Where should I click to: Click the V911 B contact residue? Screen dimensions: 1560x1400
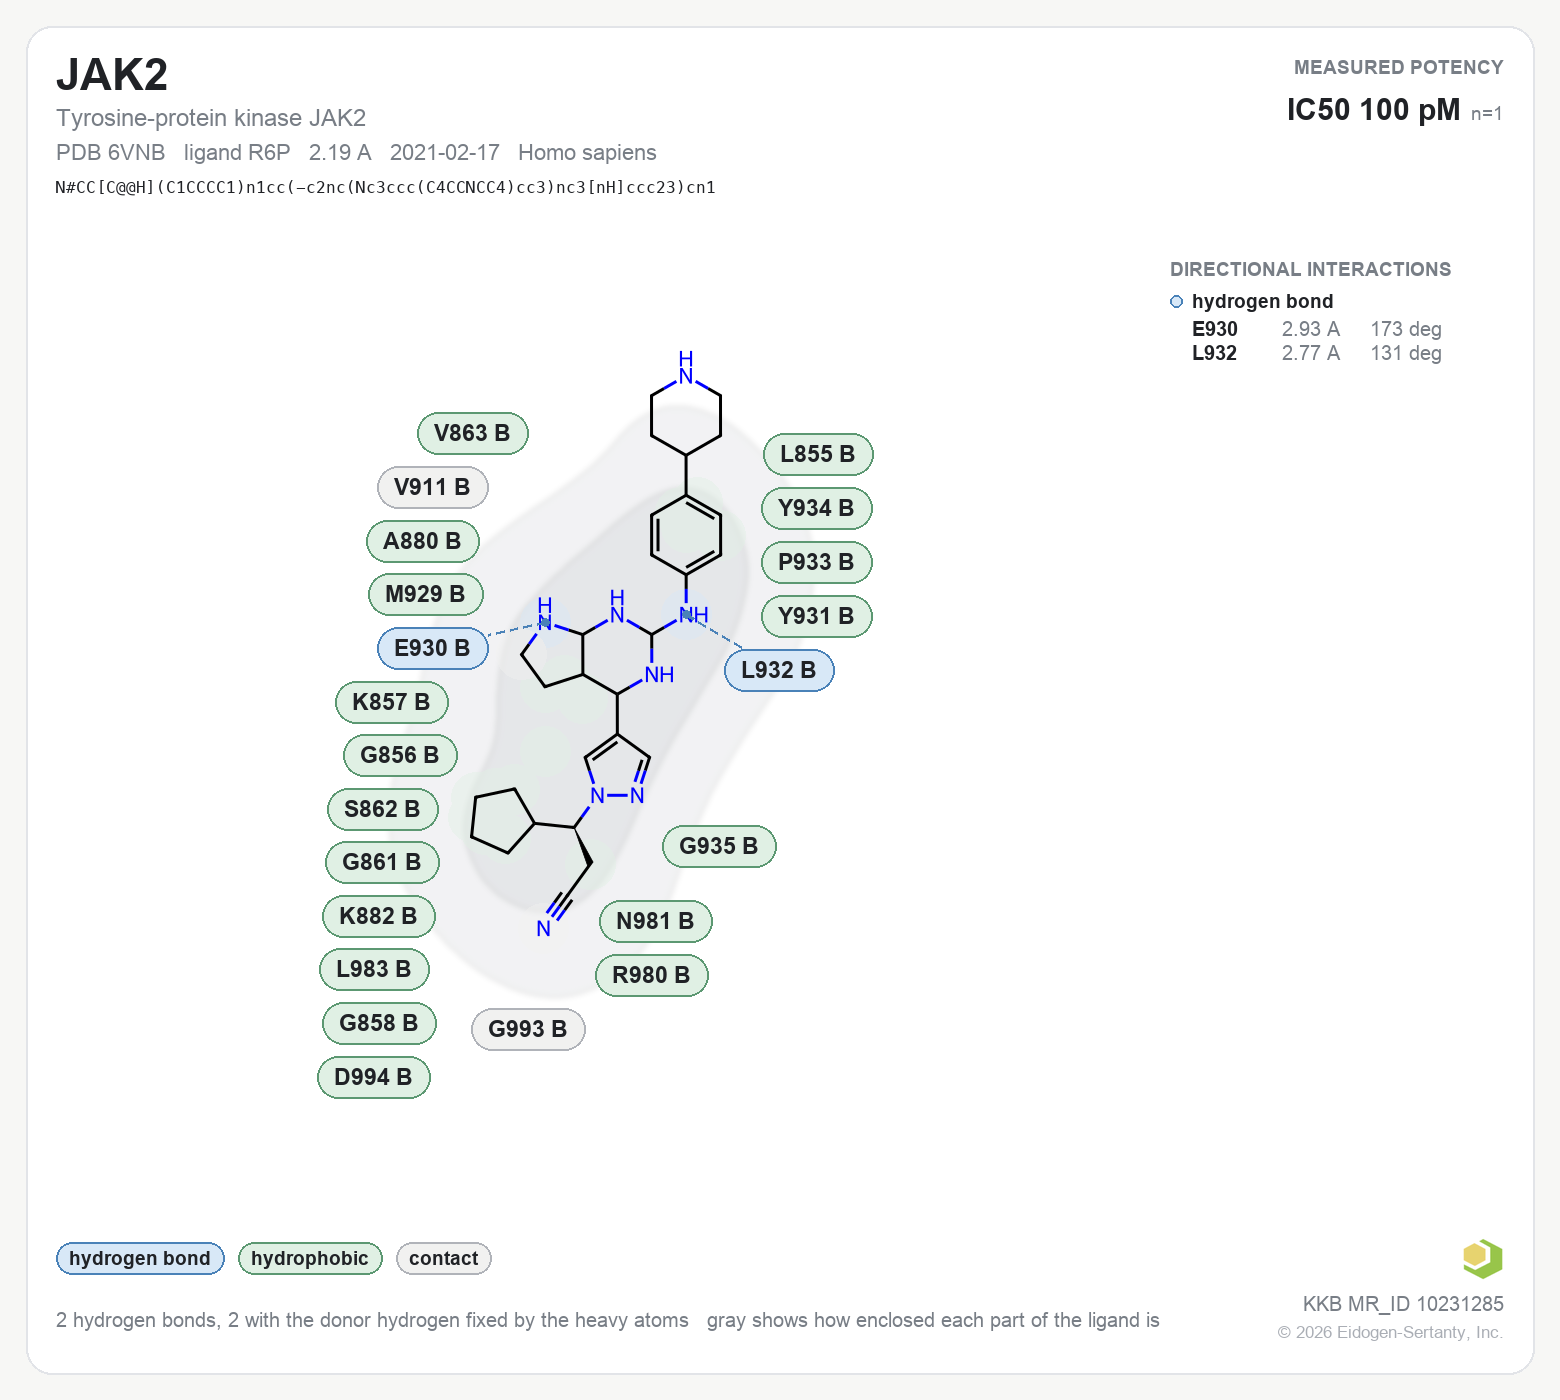click(433, 487)
